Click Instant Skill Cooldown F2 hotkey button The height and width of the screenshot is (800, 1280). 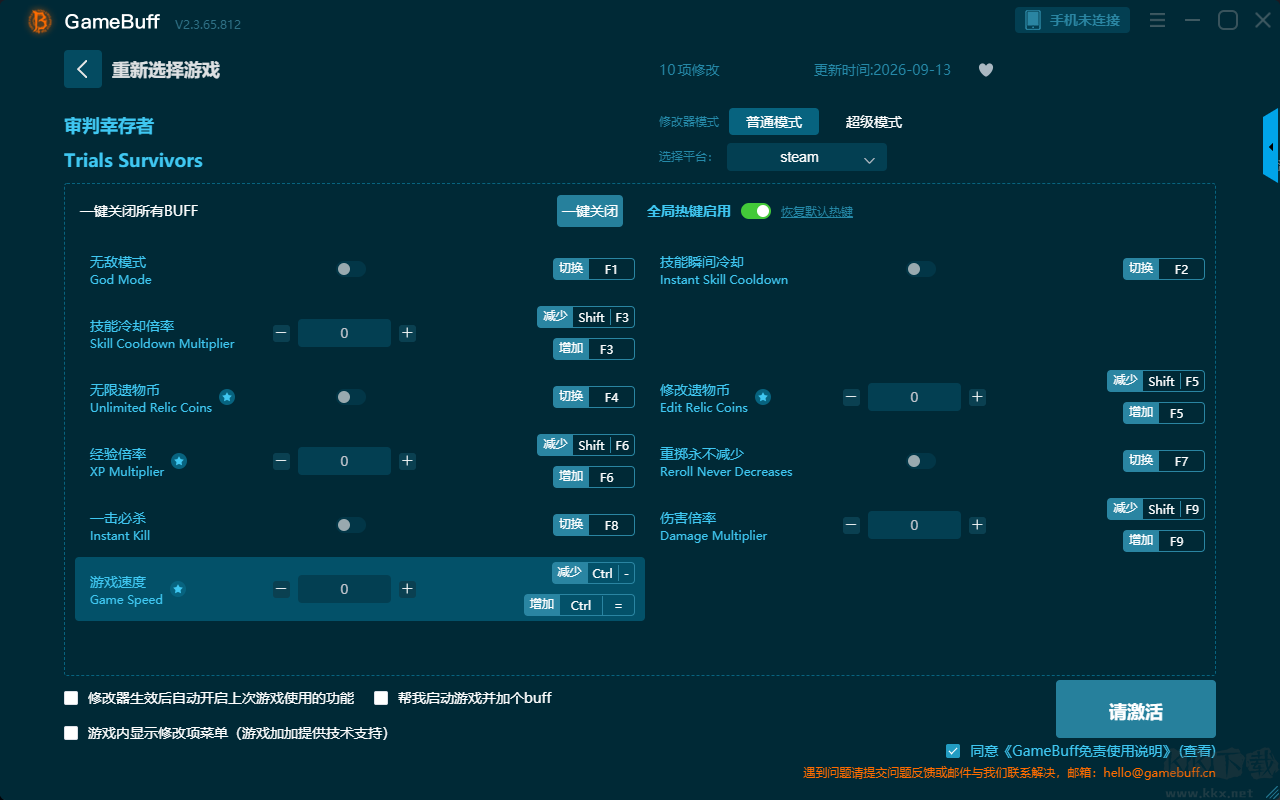pyautogui.click(x=1164, y=269)
